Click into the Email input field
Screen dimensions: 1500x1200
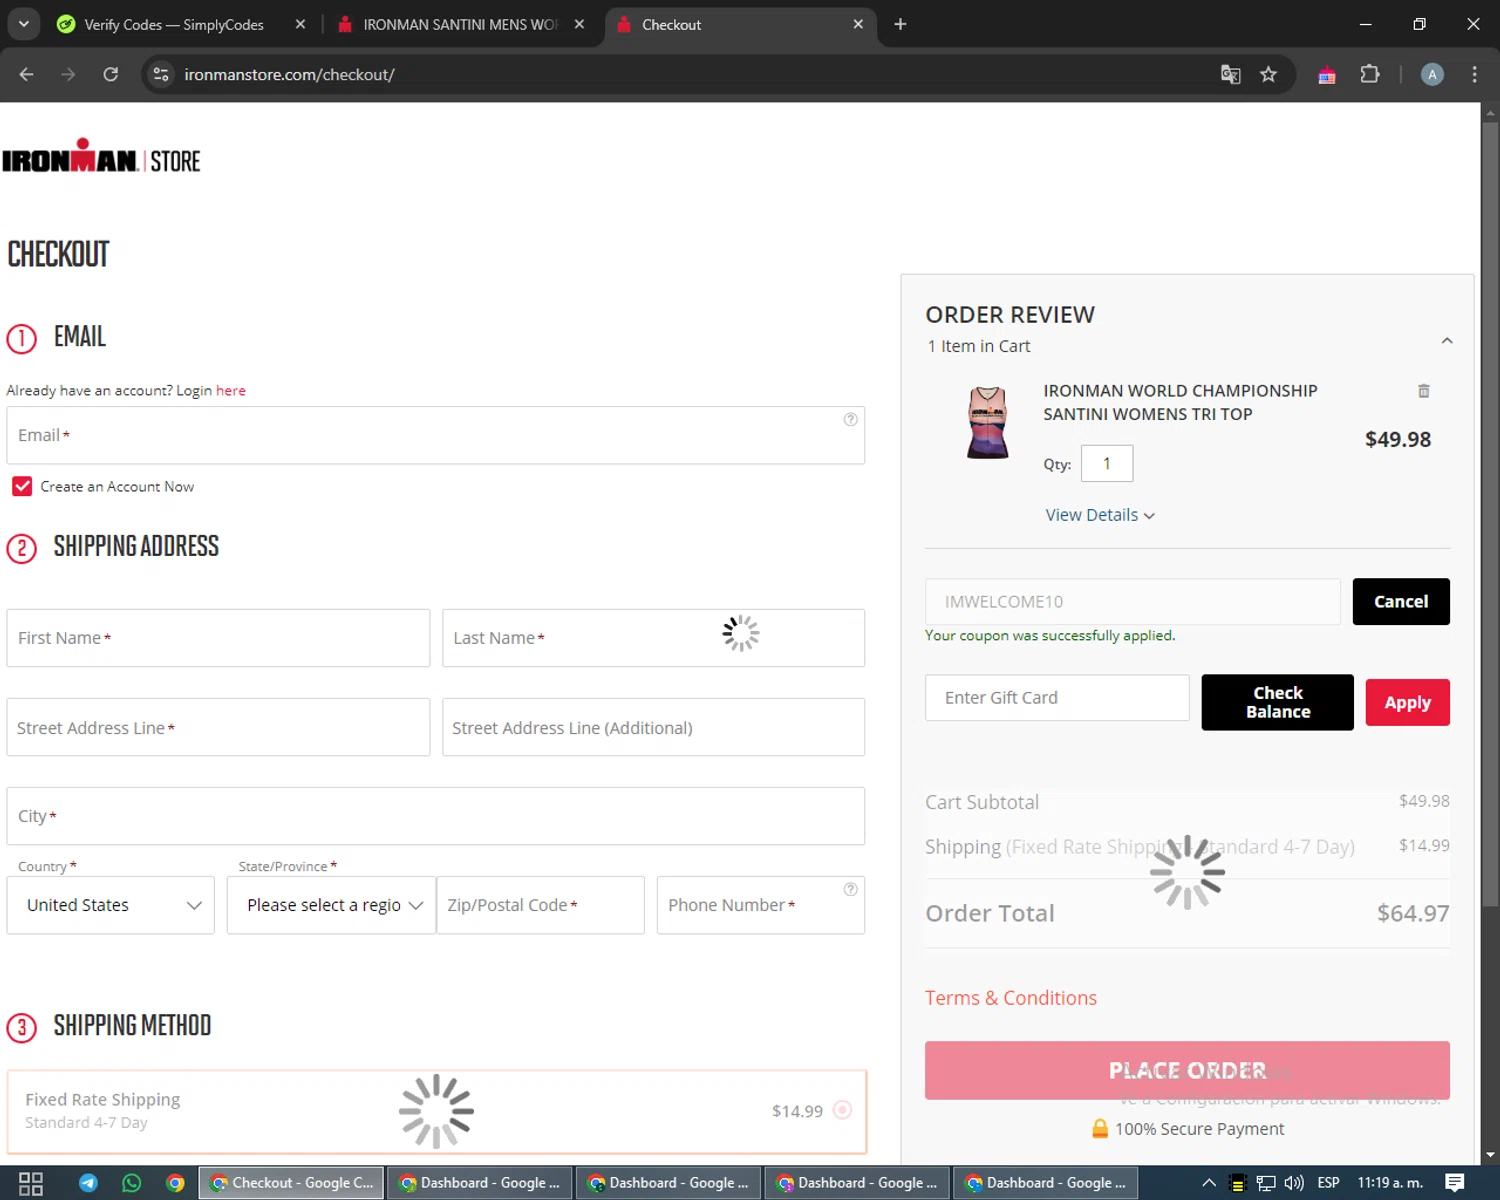tap(435, 435)
